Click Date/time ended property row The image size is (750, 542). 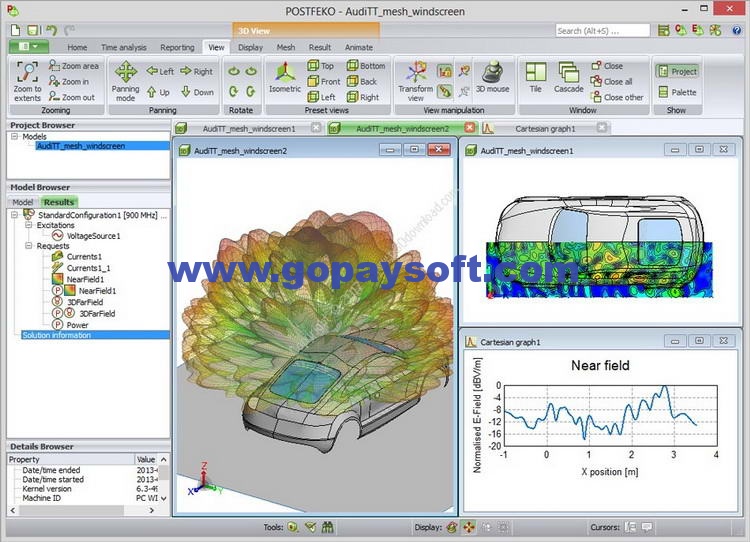88,470
